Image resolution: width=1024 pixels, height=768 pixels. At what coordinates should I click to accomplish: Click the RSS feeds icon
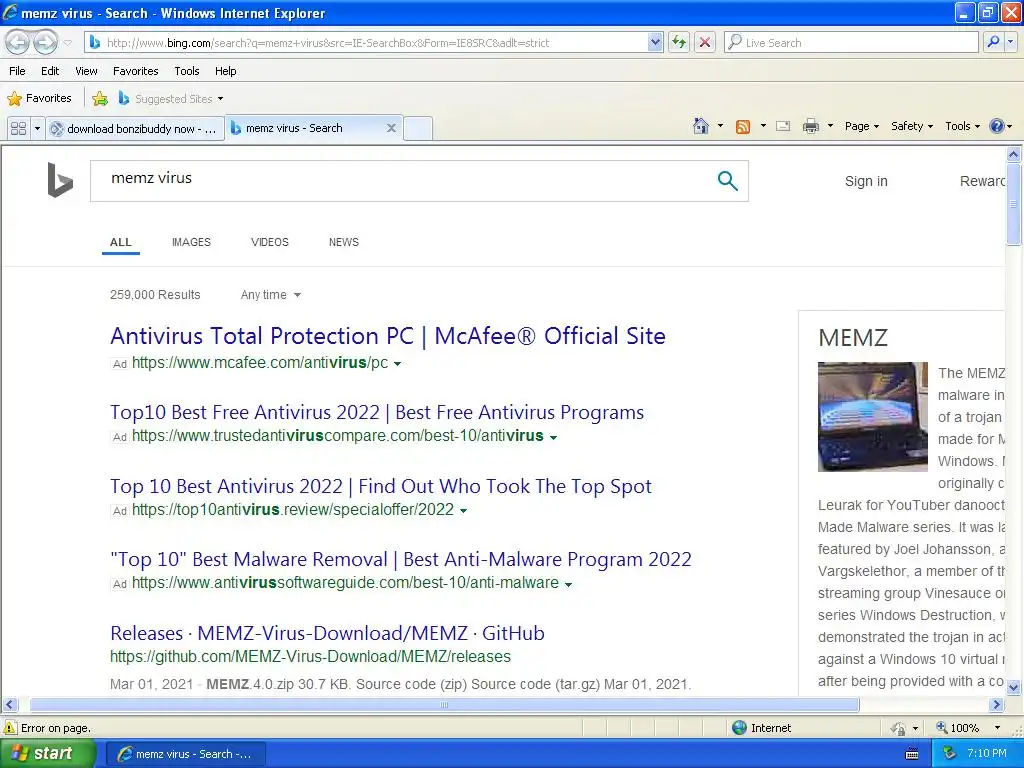[x=743, y=127]
